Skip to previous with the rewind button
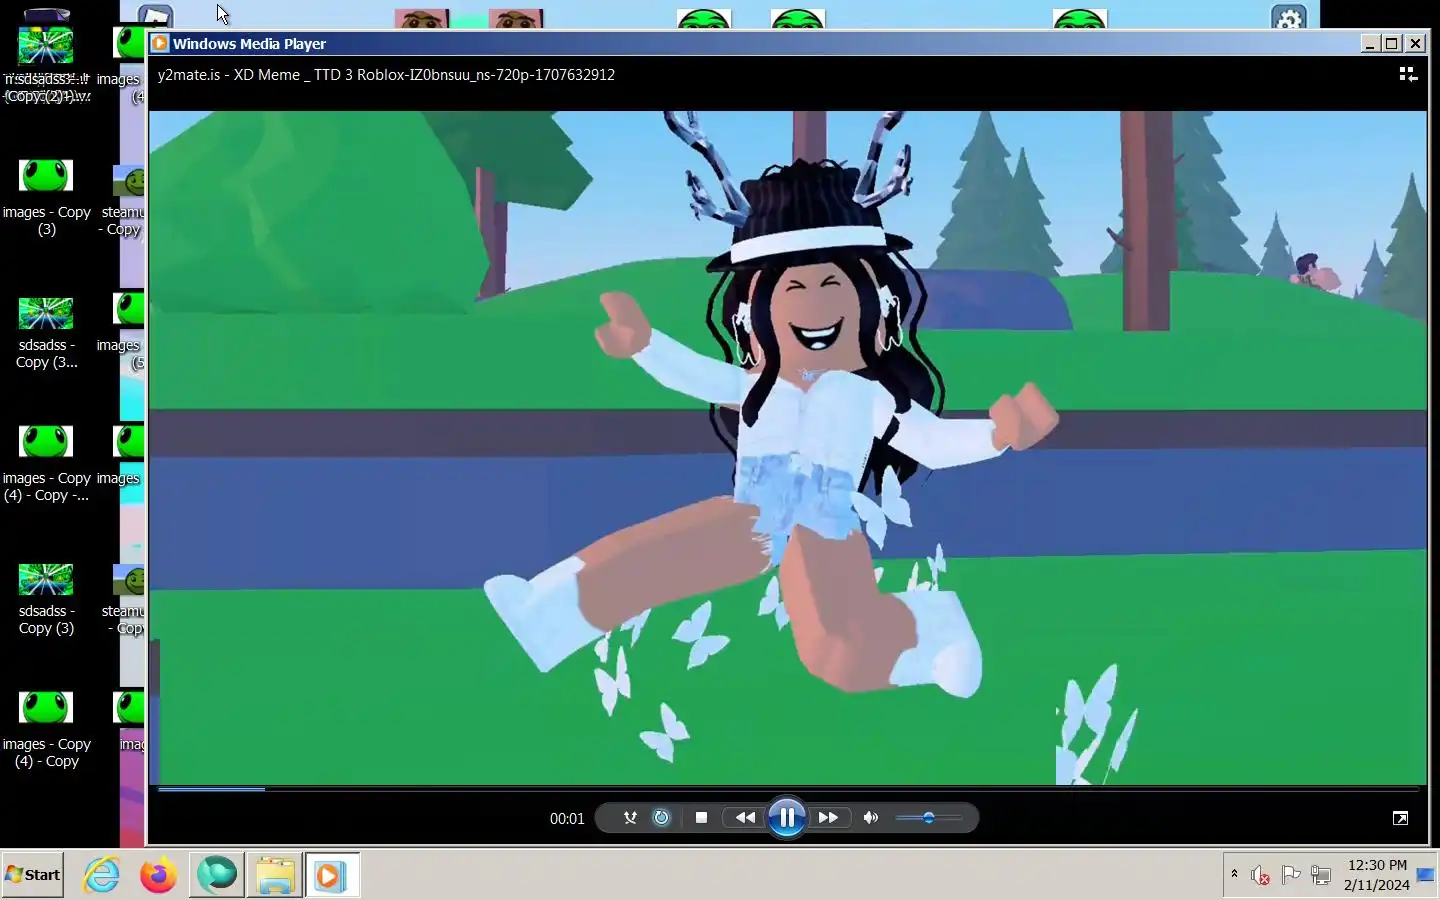1440x900 pixels. [745, 818]
